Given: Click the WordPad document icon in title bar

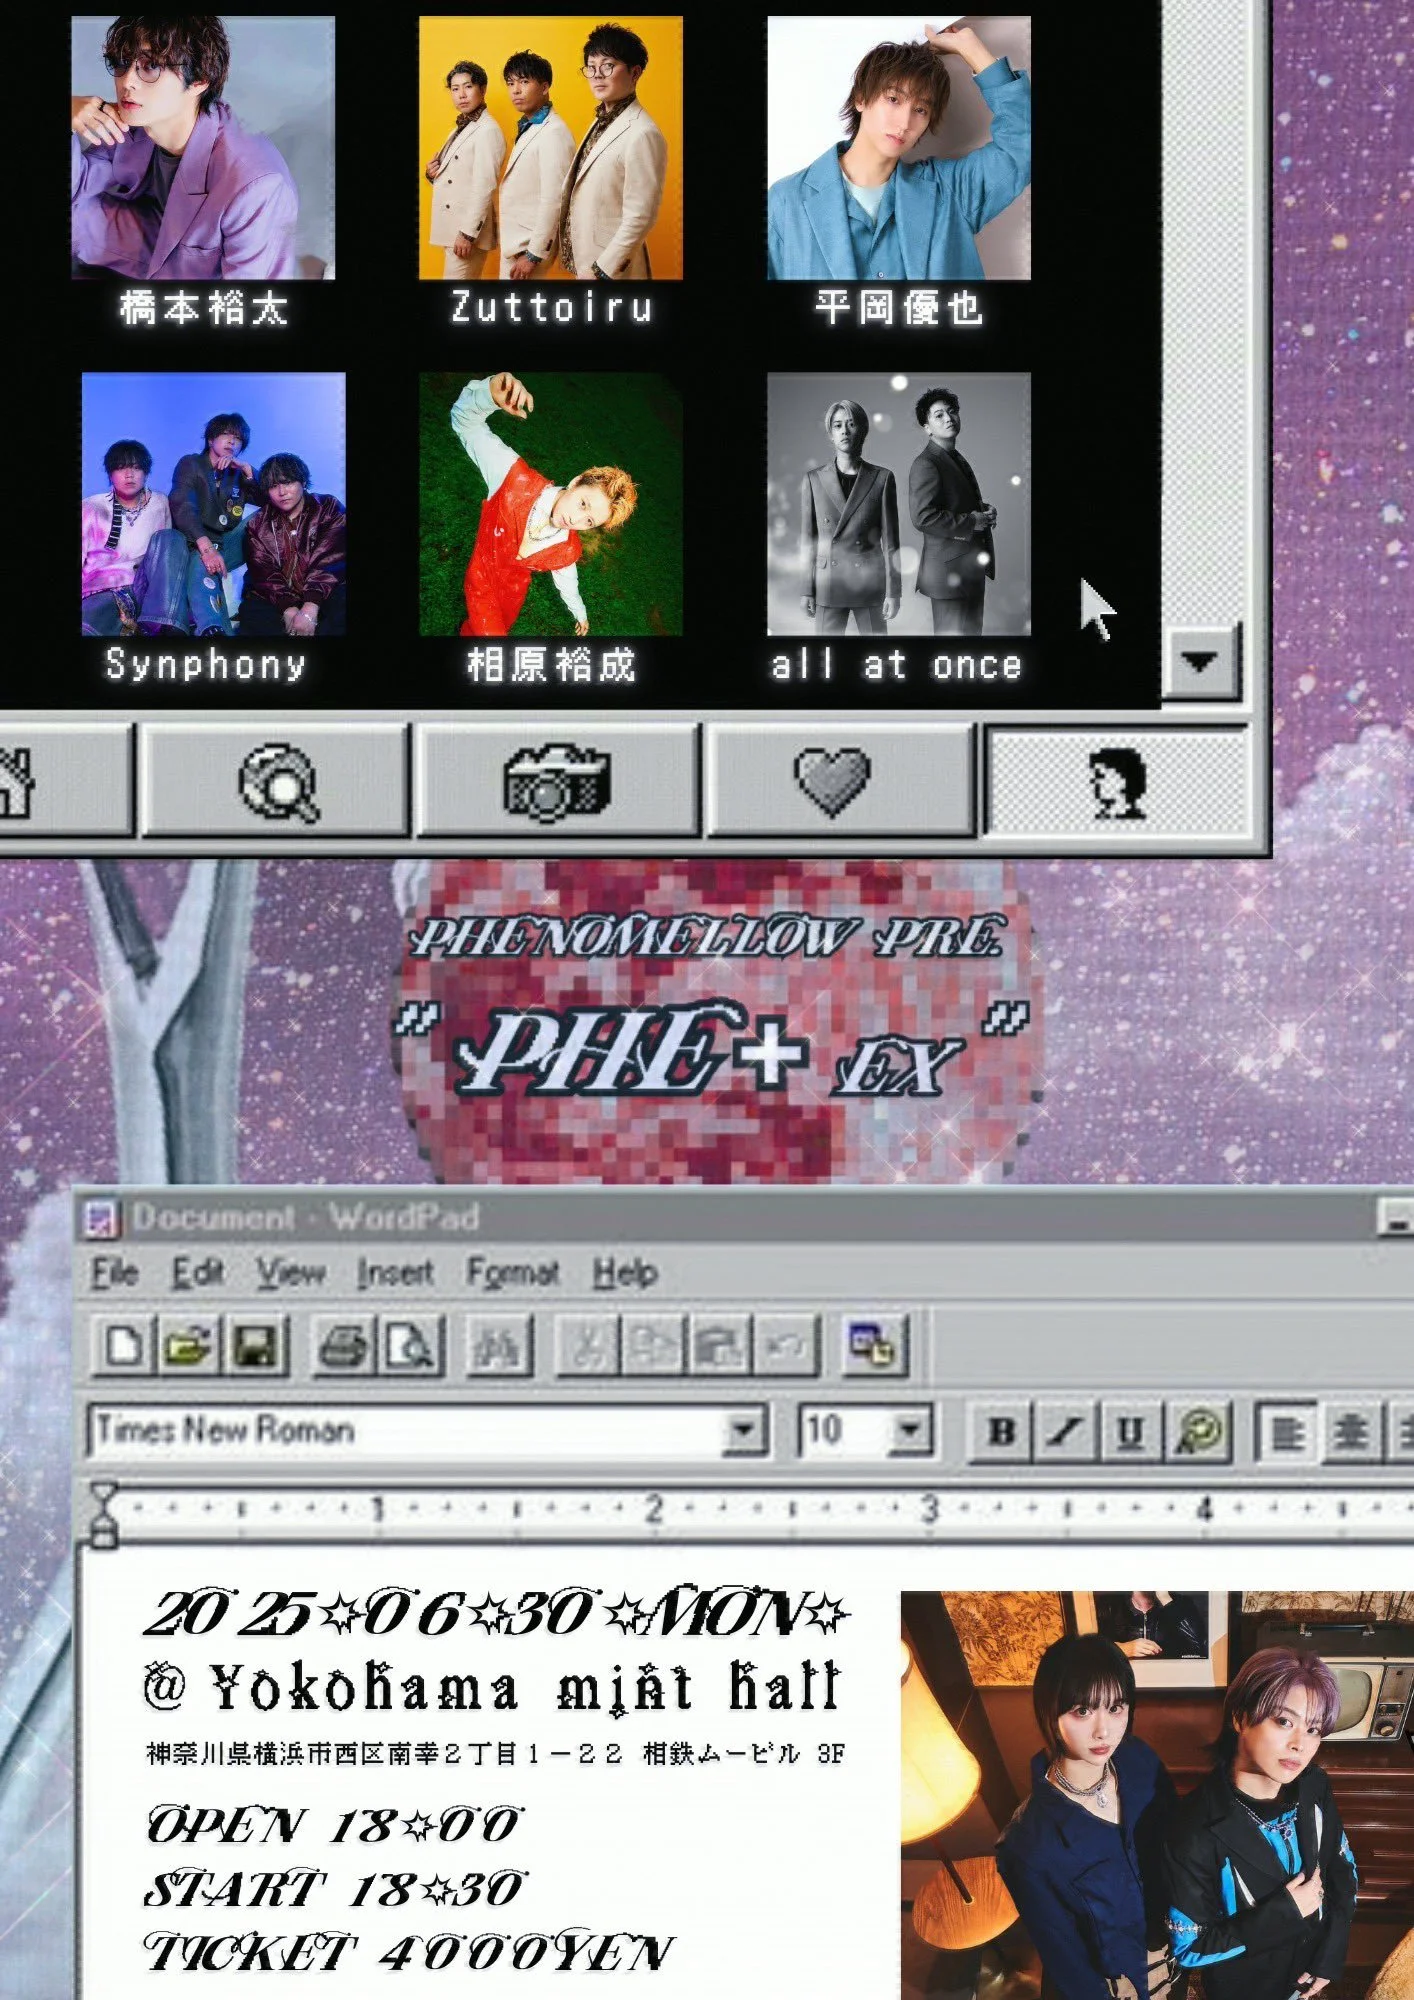Looking at the screenshot, I should (x=101, y=1218).
